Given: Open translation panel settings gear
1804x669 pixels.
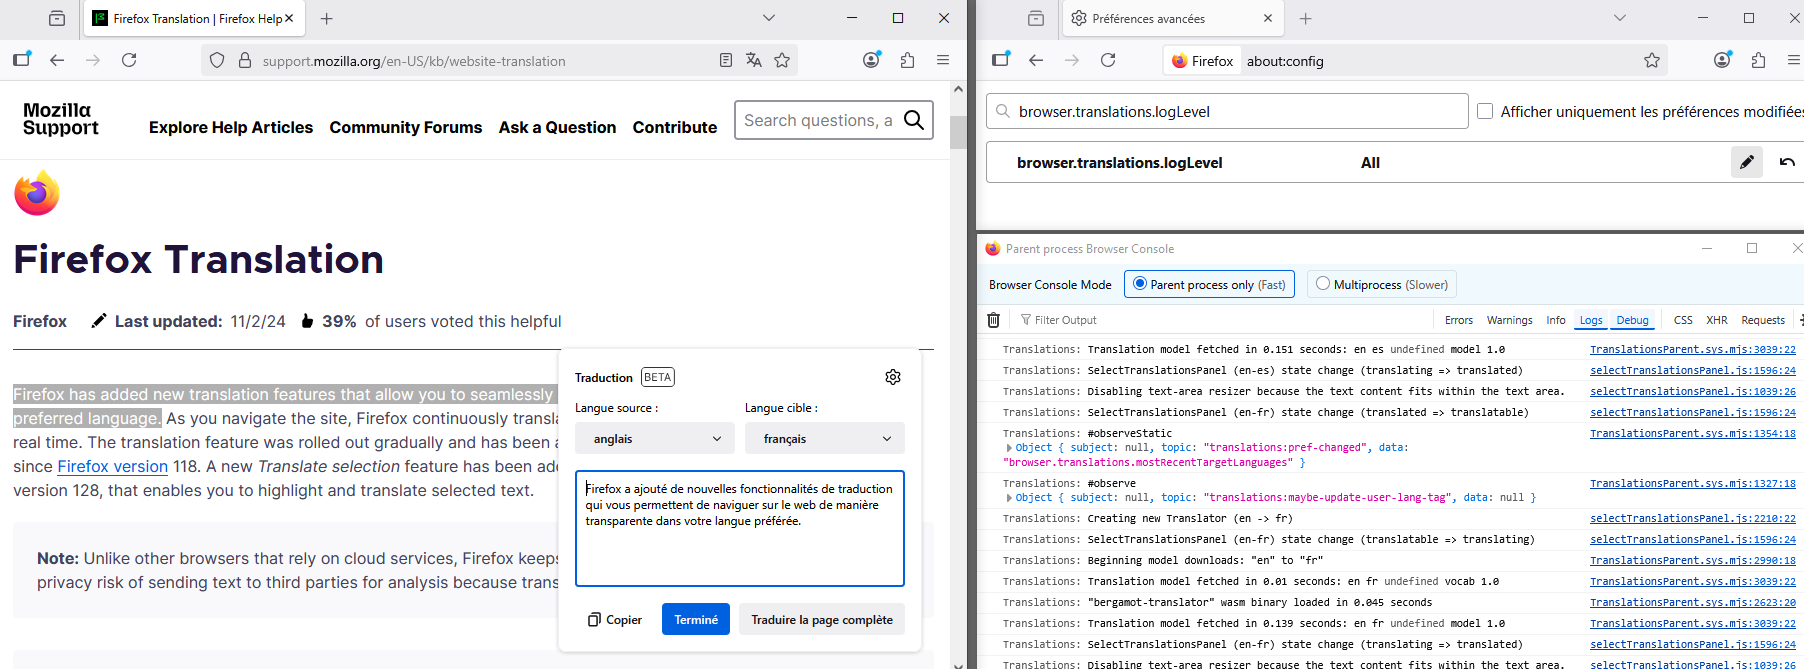Looking at the screenshot, I should tap(893, 377).
